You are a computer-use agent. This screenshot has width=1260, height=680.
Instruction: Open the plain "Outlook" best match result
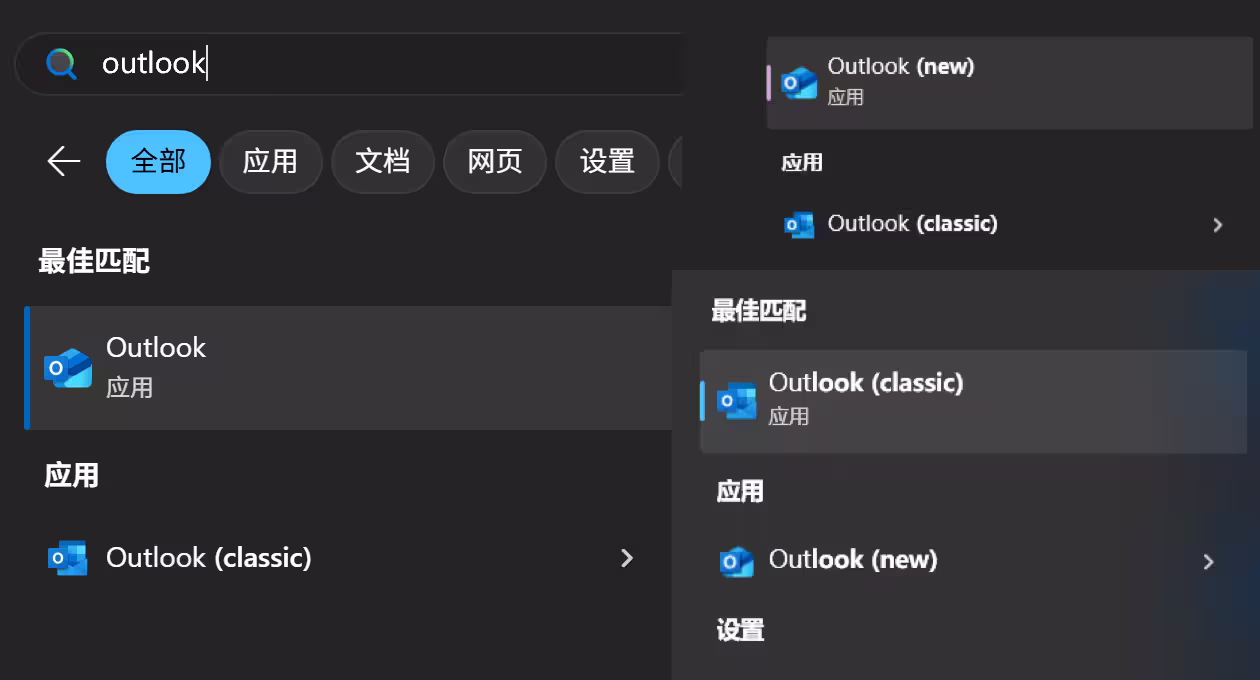coord(348,368)
